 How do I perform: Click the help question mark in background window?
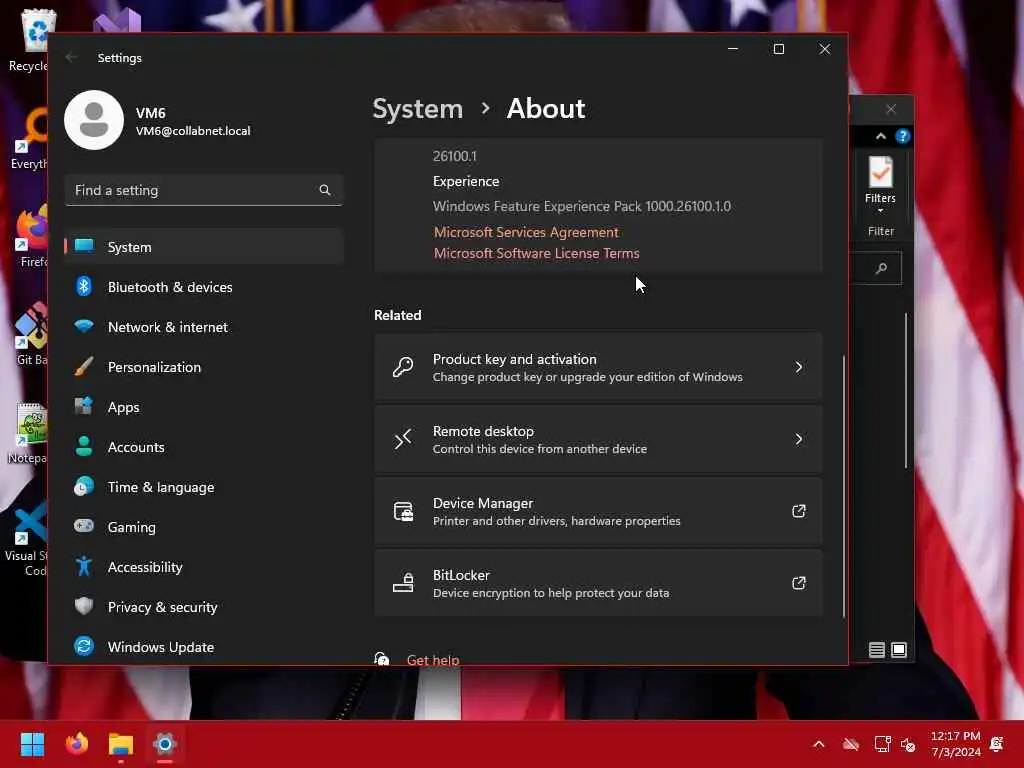[x=903, y=136]
